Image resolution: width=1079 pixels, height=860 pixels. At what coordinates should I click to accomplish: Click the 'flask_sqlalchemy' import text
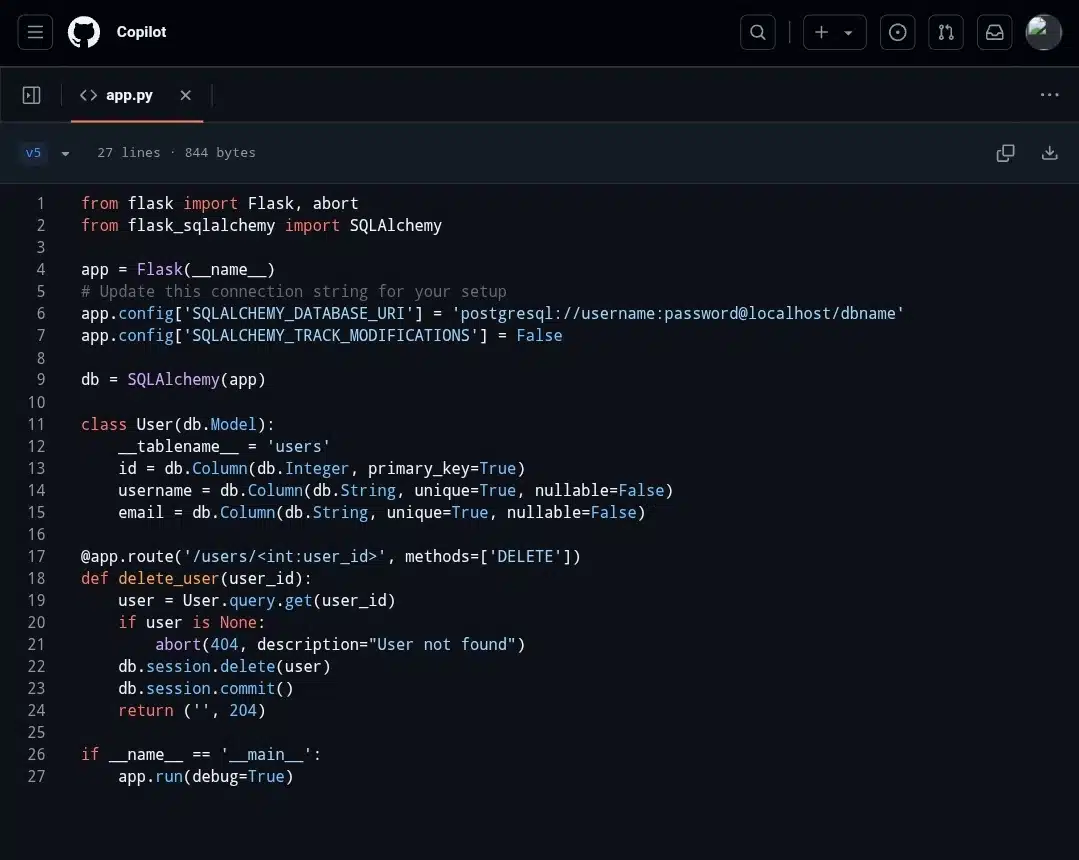[x=201, y=226]
